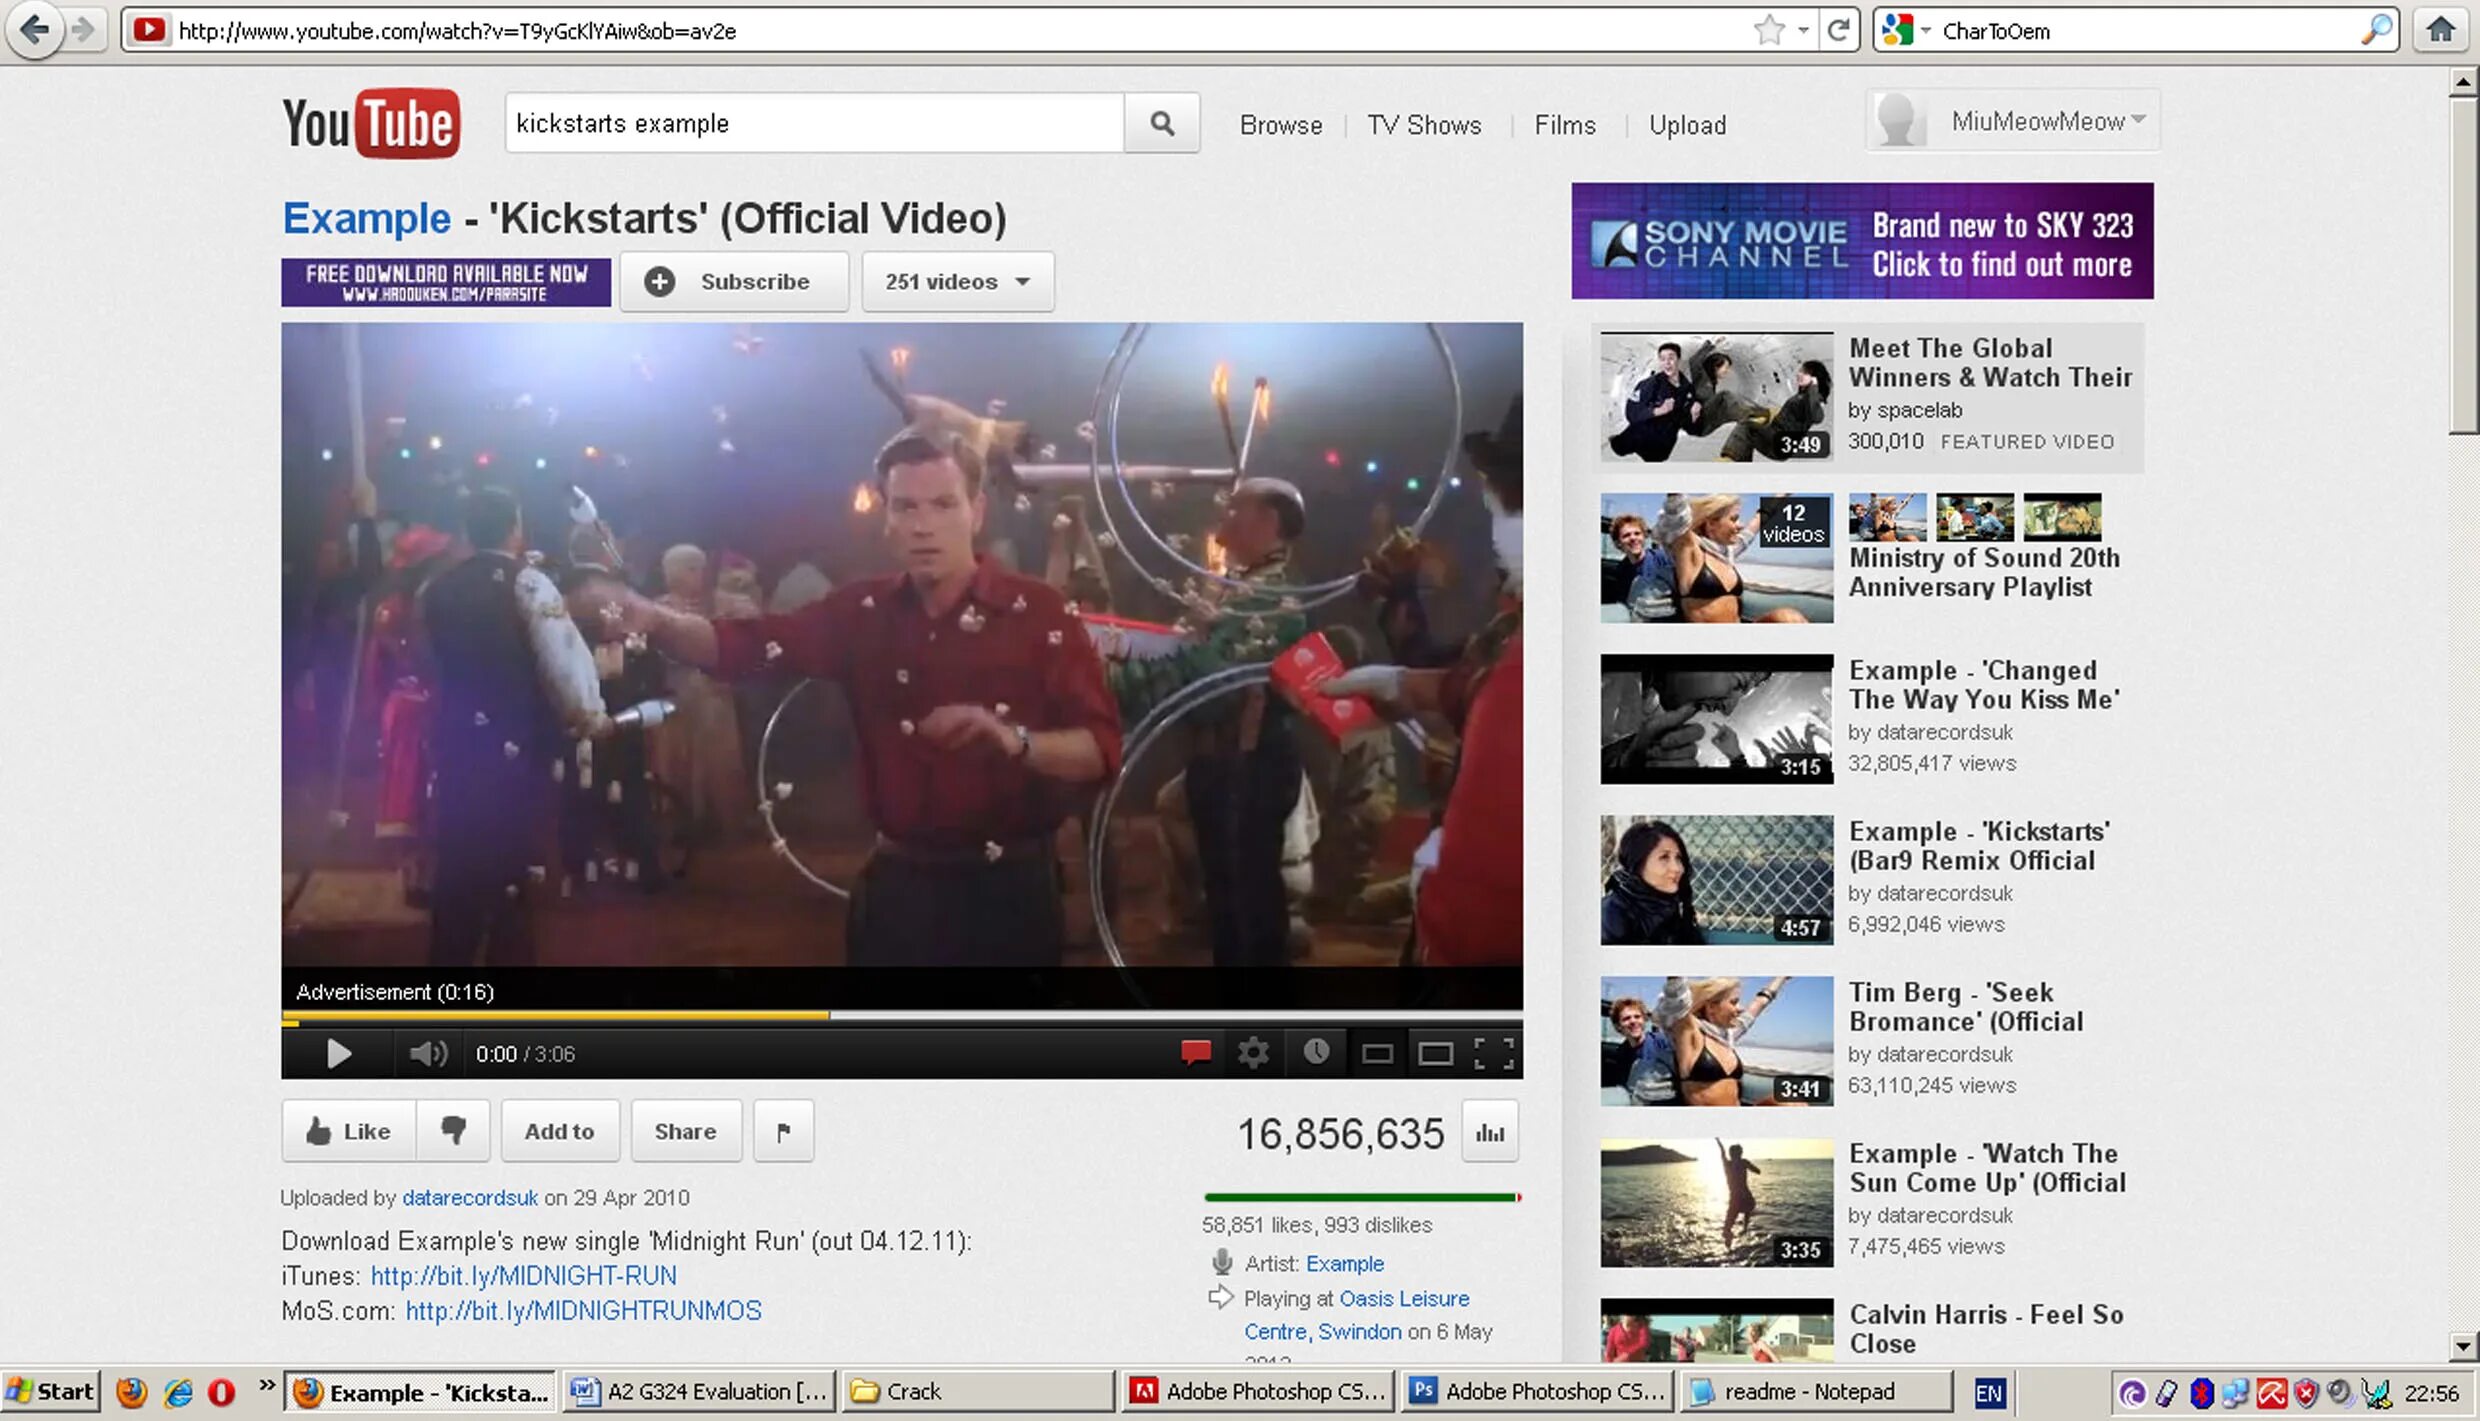Expand the MiuMeowMeow account dropdown
Screen dimensions: 2480x1421
click(2012, 121)
